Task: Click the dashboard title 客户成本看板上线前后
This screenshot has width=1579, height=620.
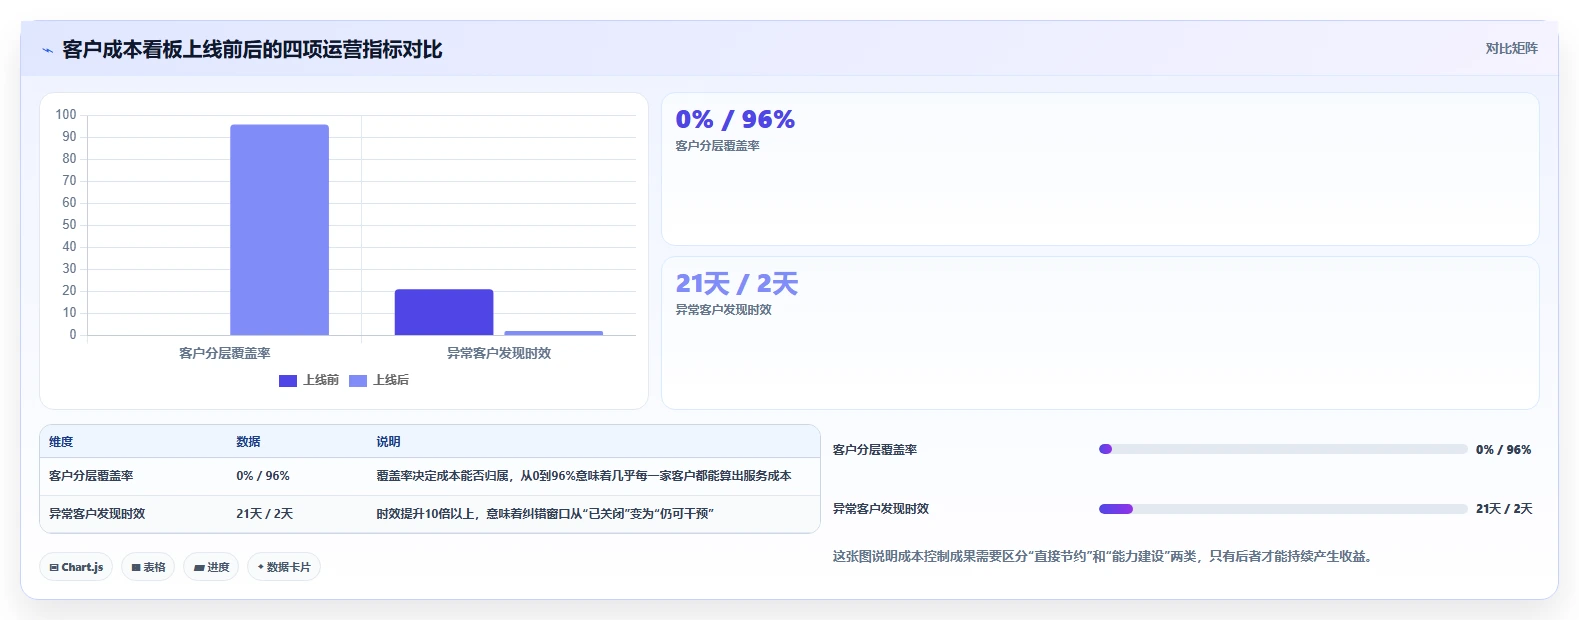Action: click(x=252, y=50)
